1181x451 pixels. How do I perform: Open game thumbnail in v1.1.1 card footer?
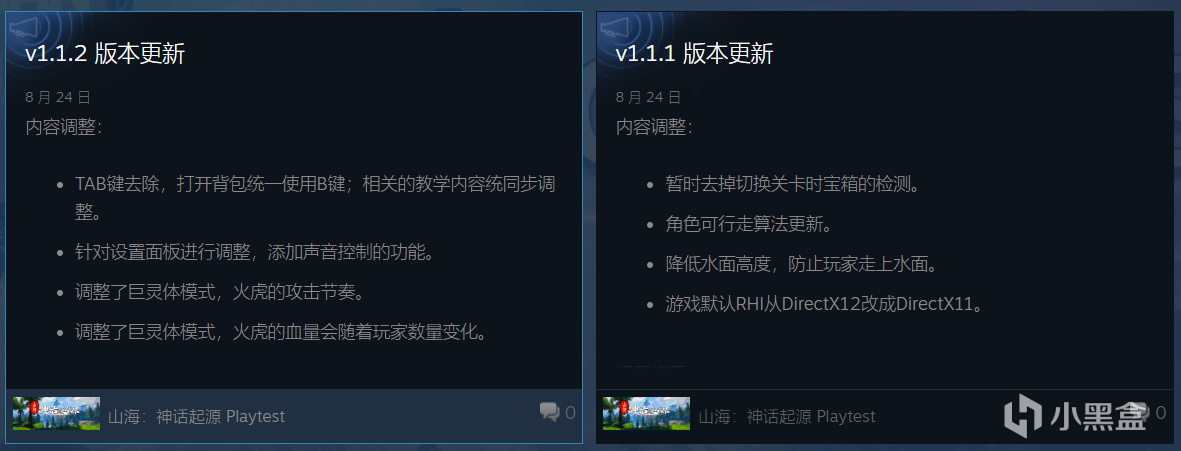coord(646,413)
